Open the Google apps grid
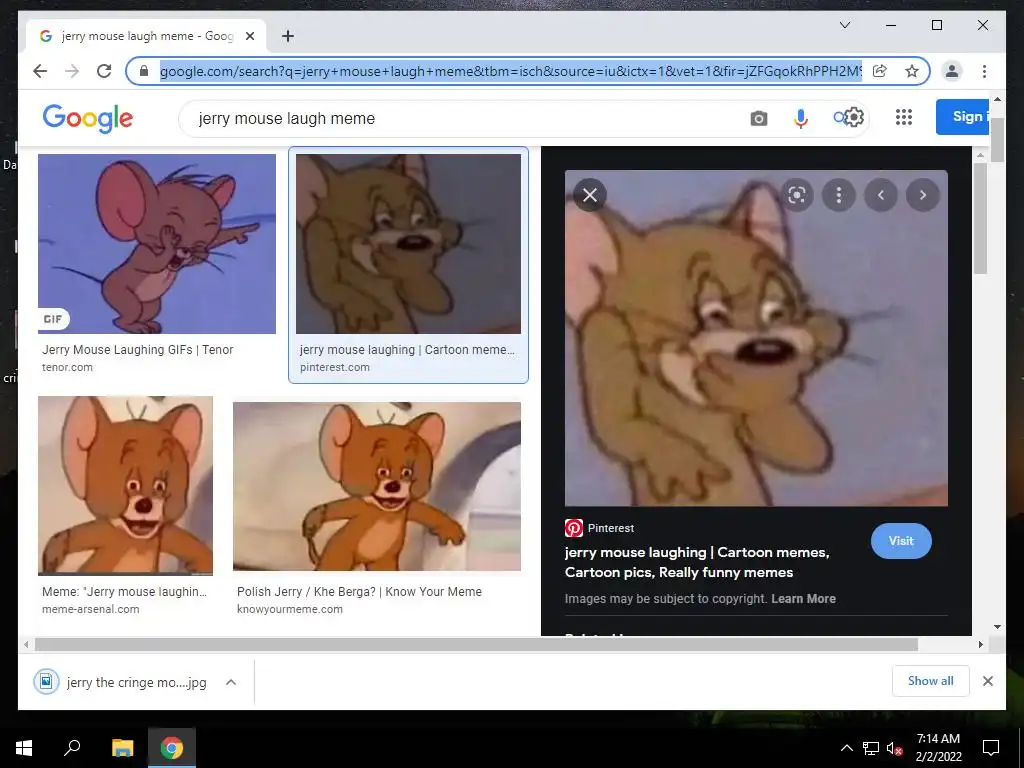Image resolution: width=1024 pixels, height=768 pixels. tap(904, 117)
